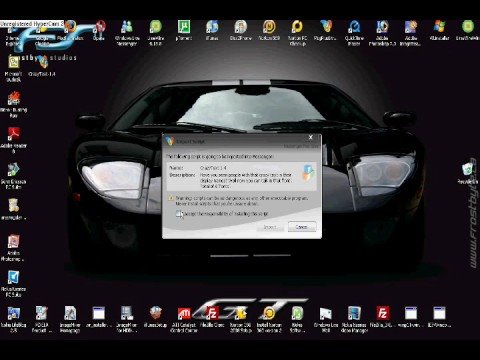
Task: Select the Norton 360 2008 Setup icon
Action: (241, 319)
